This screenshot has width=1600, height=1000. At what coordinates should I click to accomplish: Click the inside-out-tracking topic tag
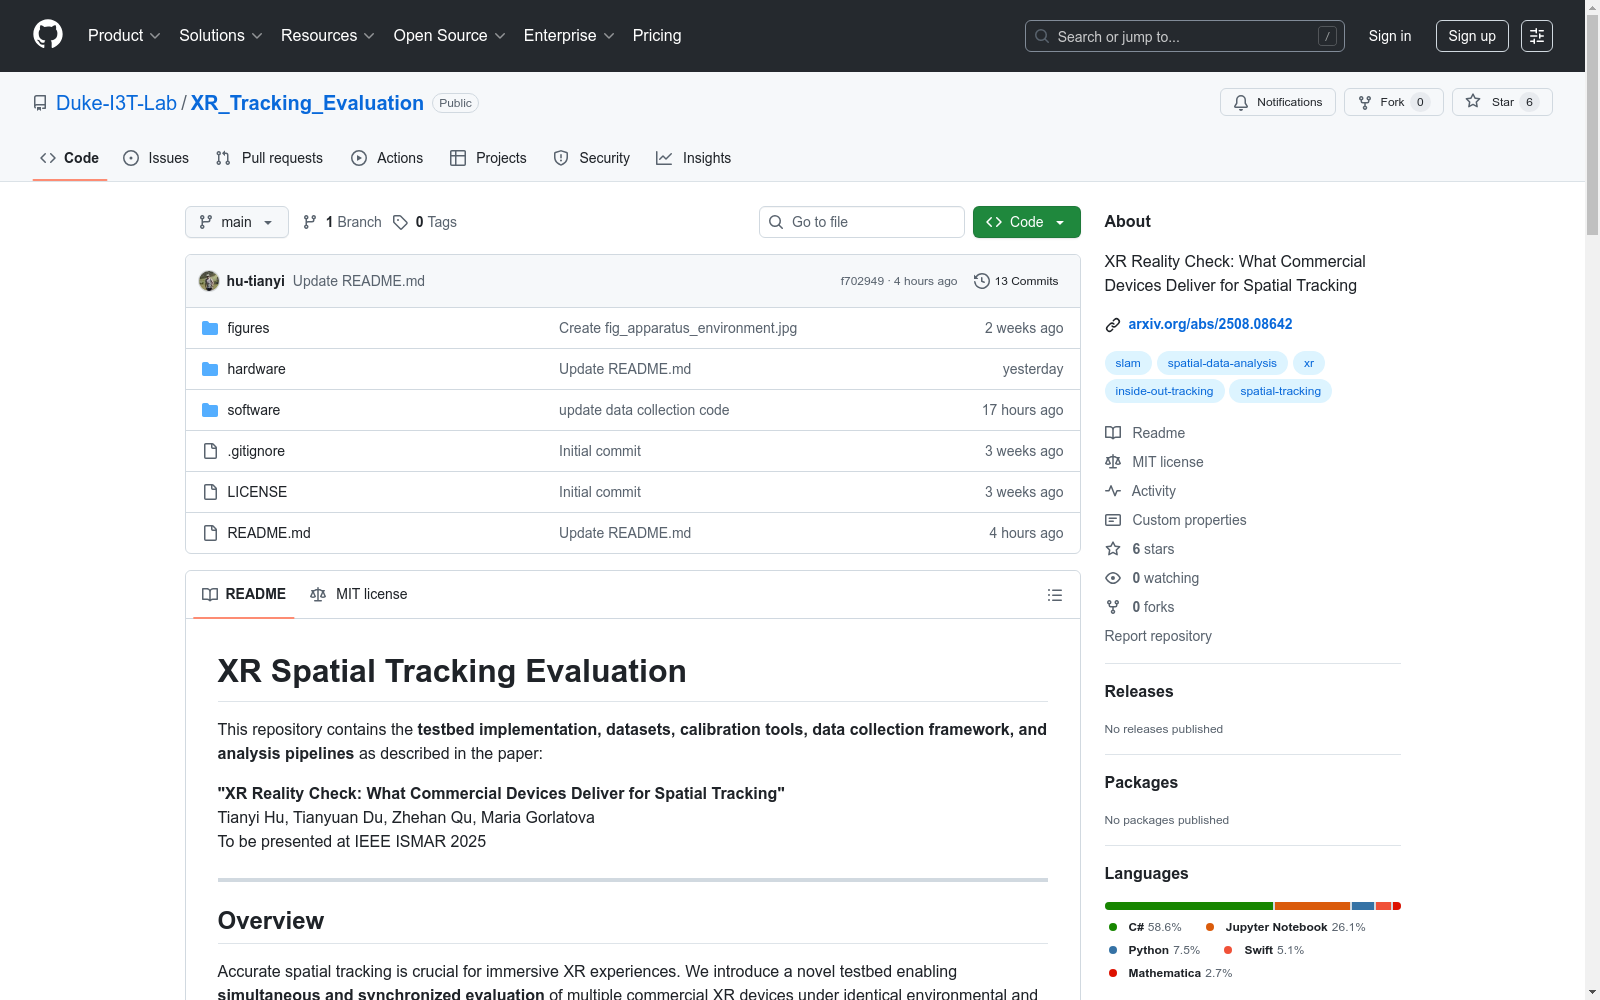pos(1164,391)
